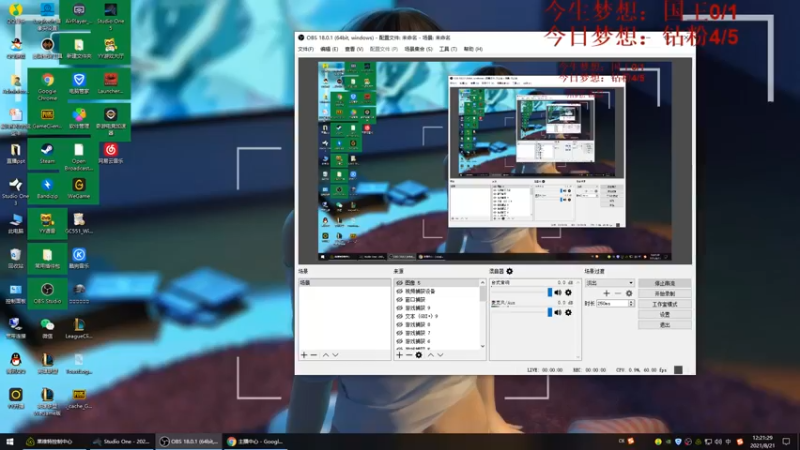800x450 pixels.
Task: Launch Steam from the desktop
Action: (47, 154)
